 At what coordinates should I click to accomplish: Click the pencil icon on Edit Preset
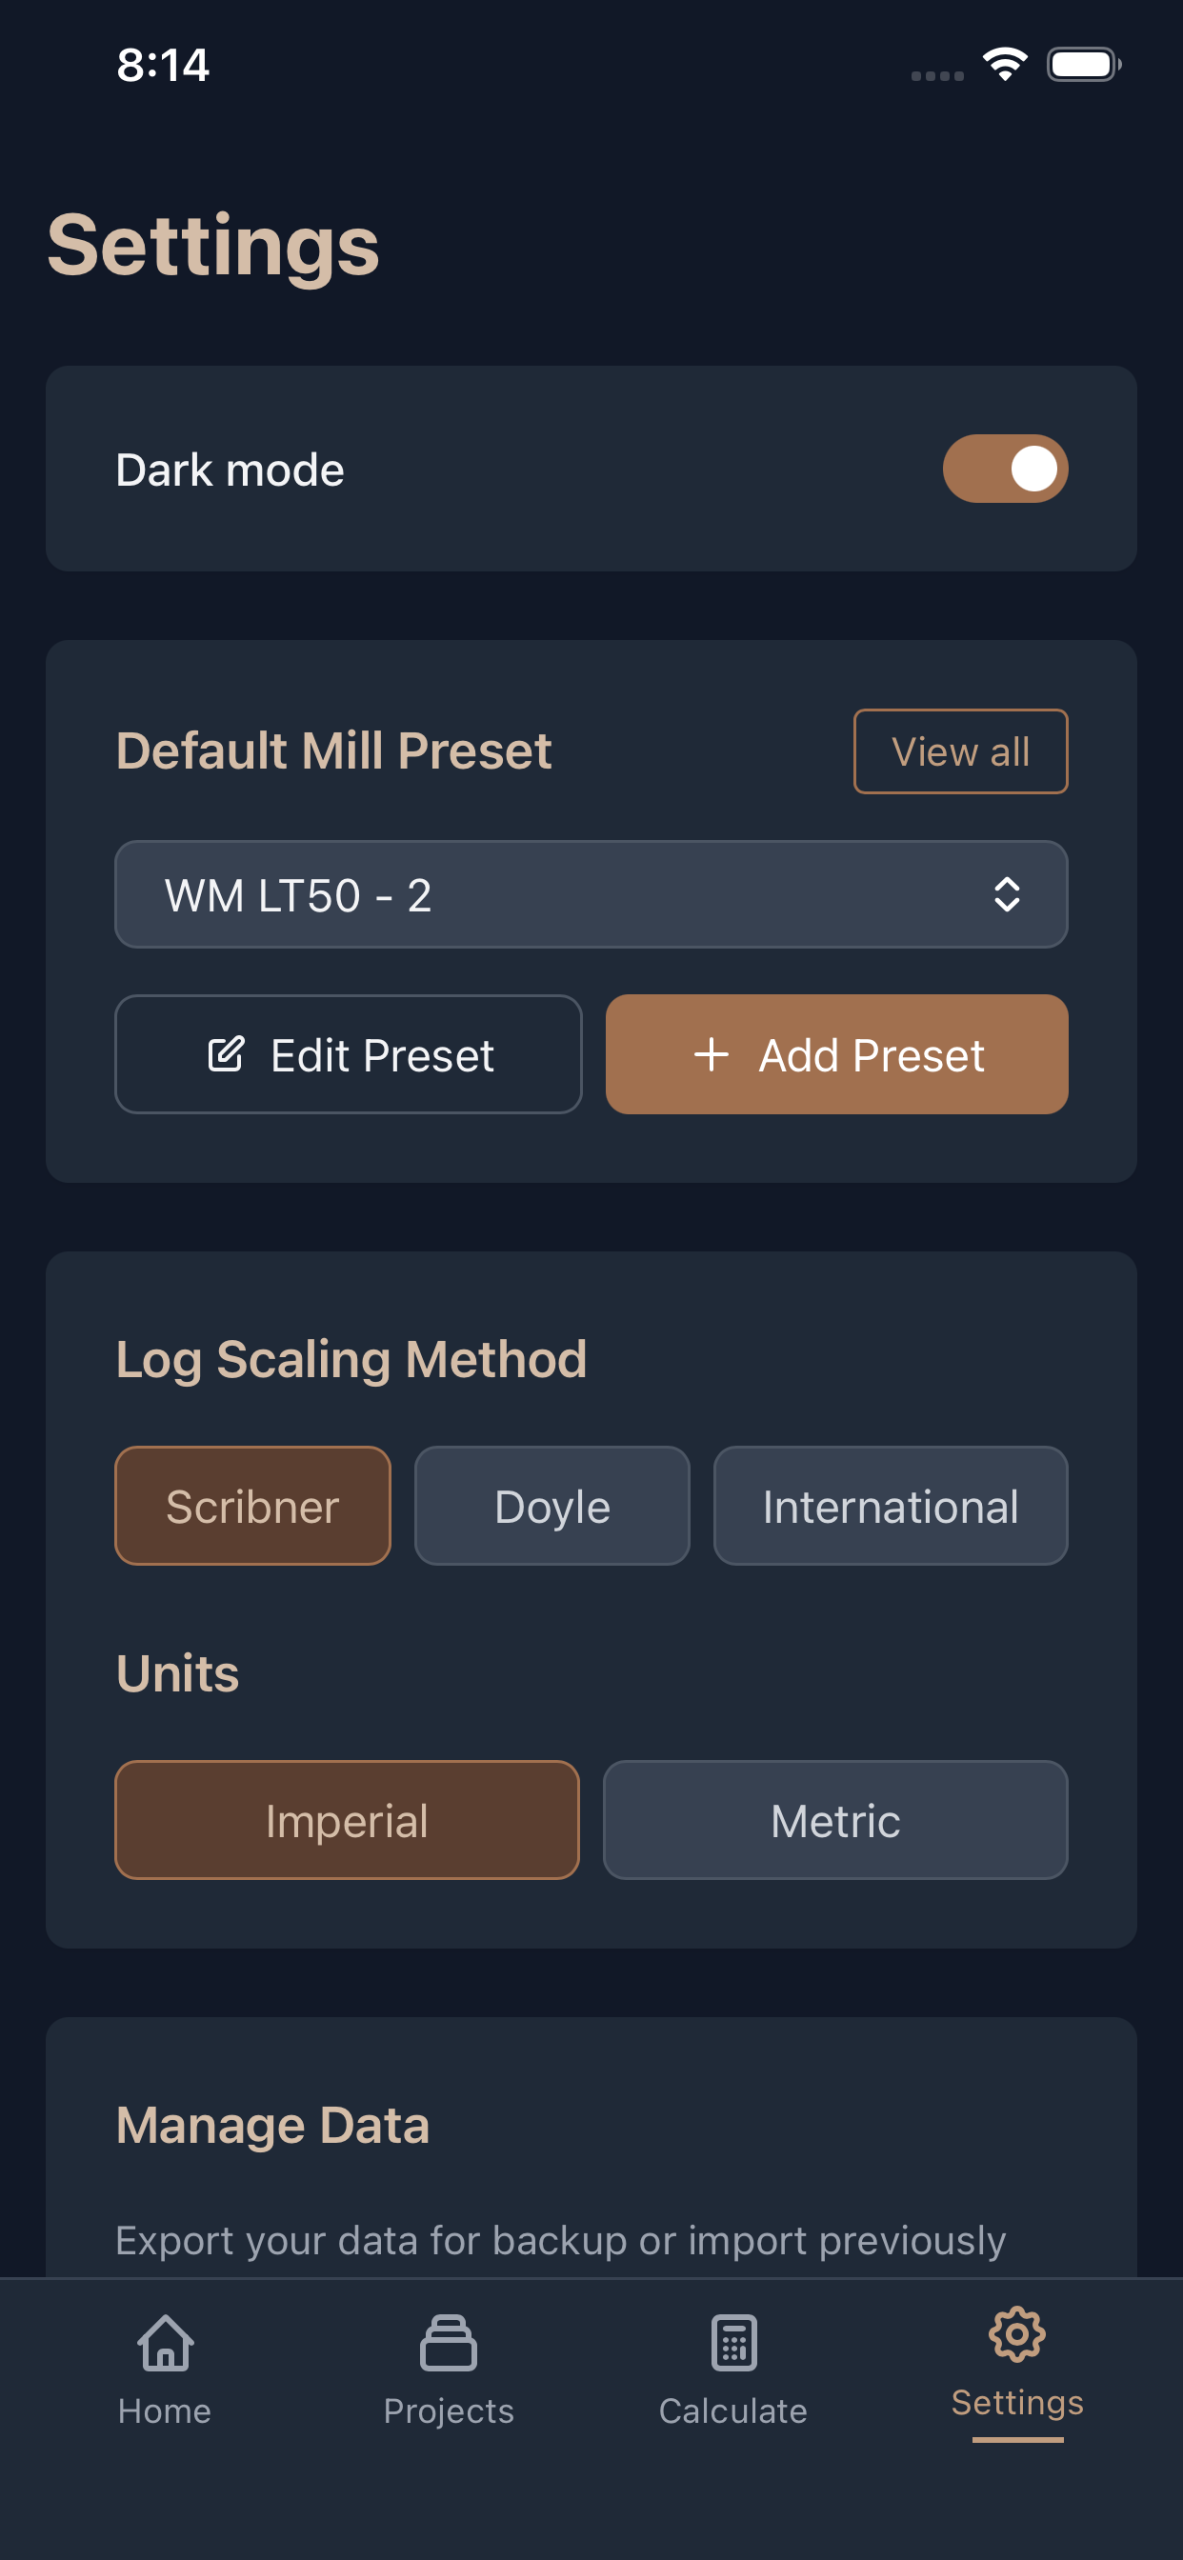[226, 1054]
